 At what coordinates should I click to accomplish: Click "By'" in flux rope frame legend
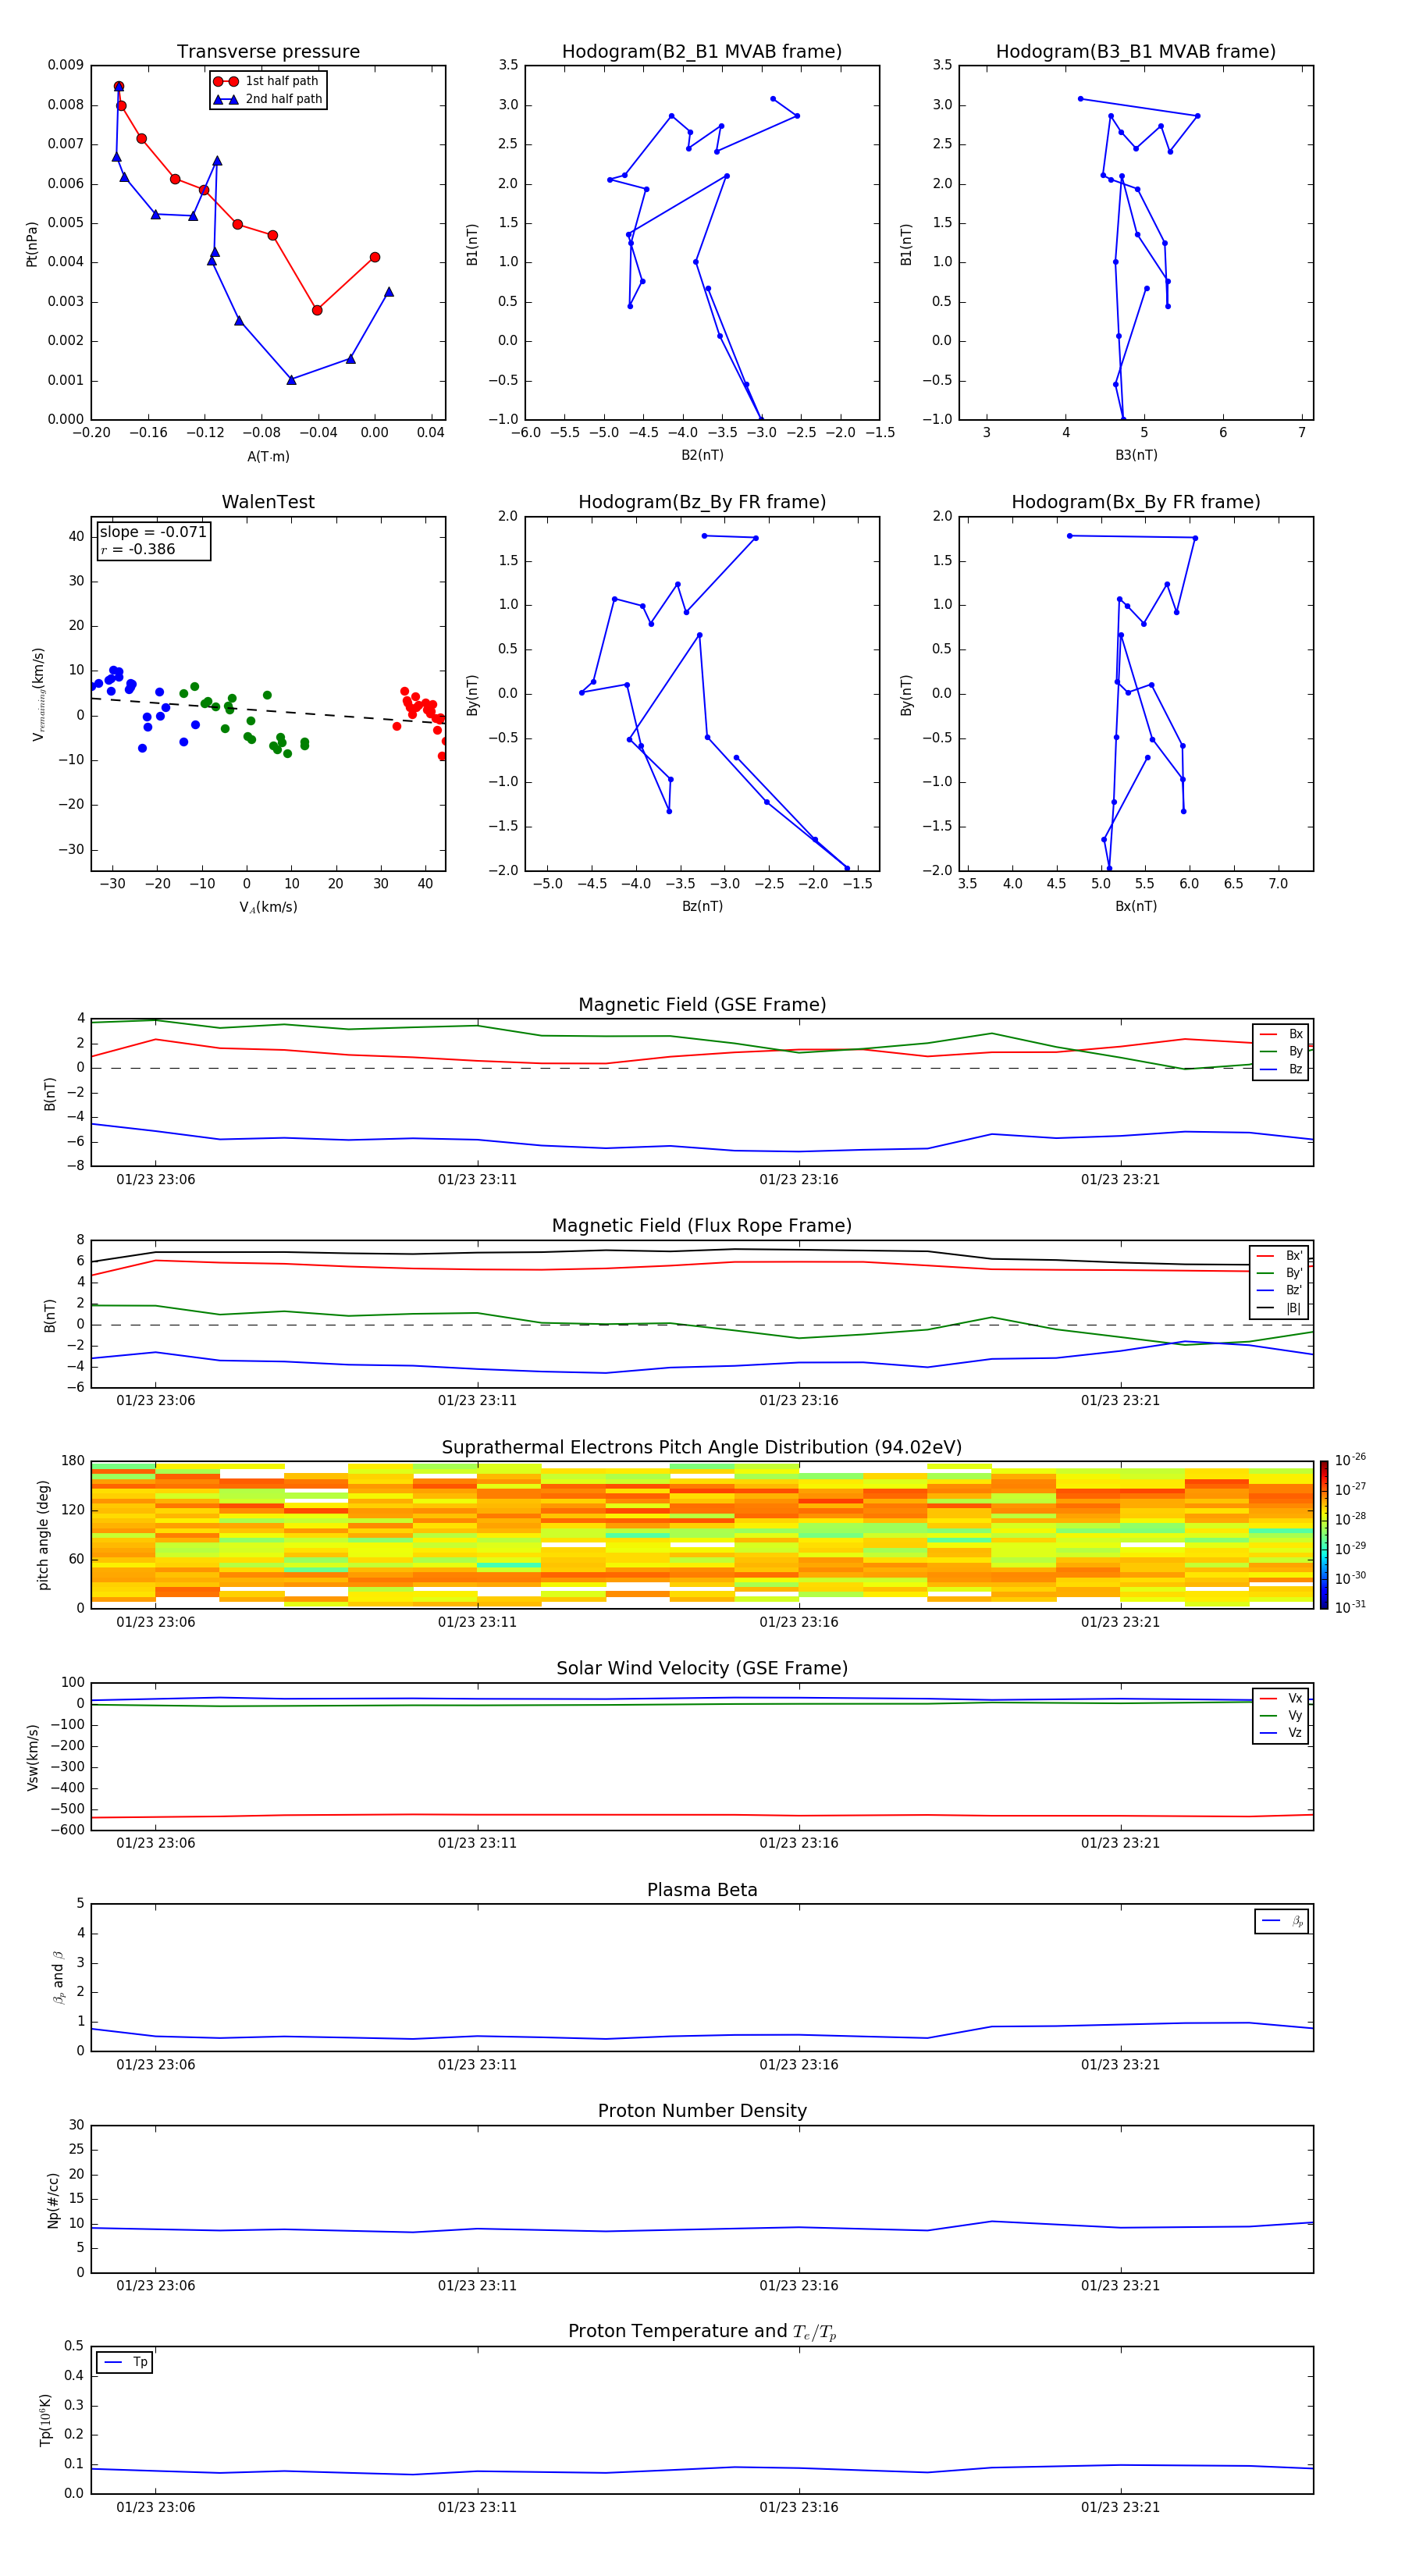point(1280,1273)
